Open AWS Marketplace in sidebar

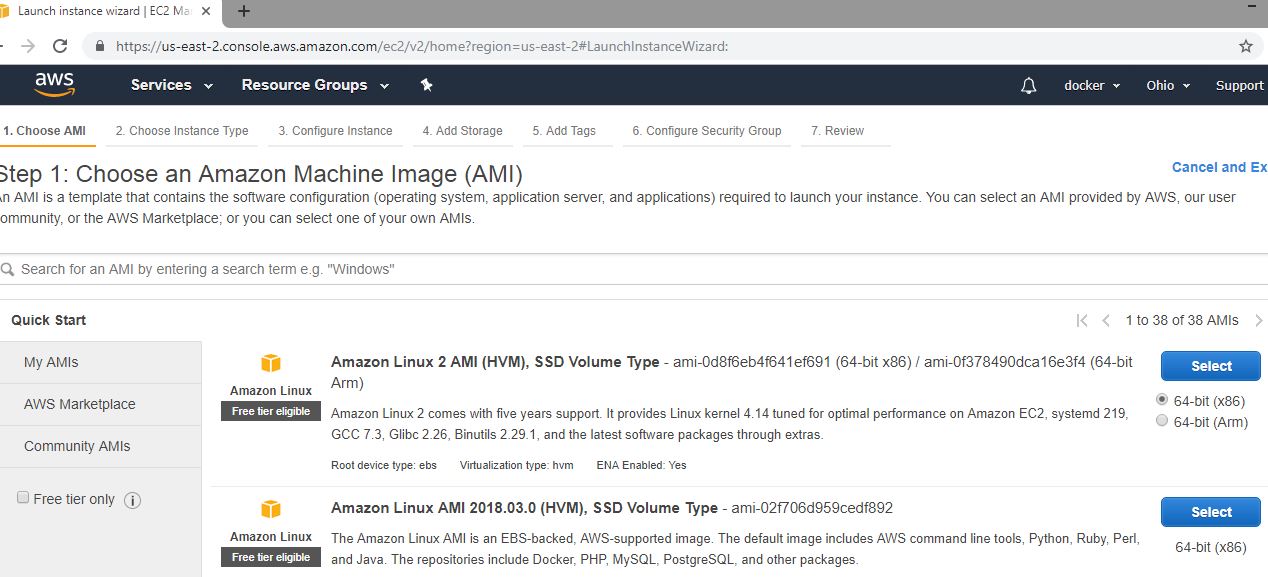100,405
